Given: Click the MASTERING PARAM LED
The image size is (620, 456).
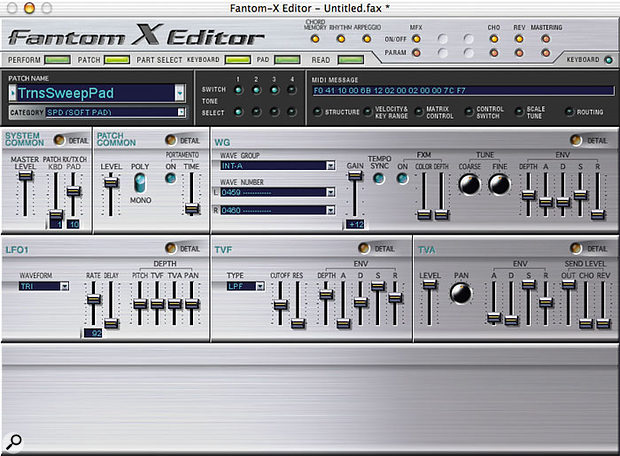Looking at the screenshot, I should pos(546,53).
